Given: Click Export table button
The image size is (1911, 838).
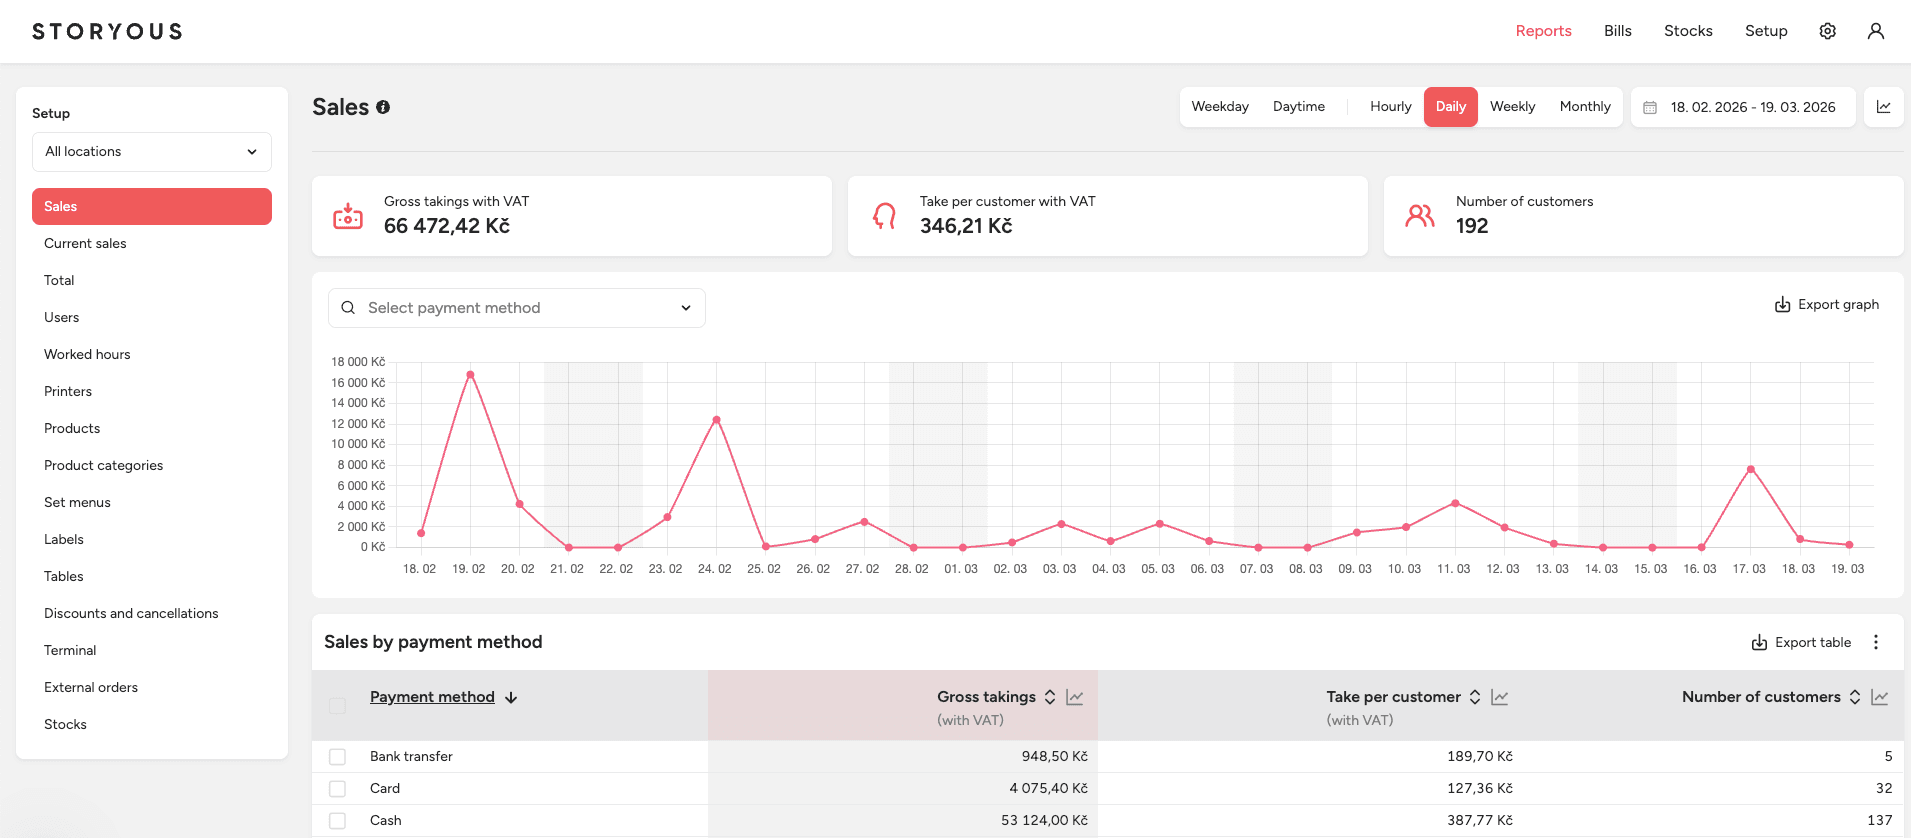Looking at the screenshot, I should point(1801,642).
